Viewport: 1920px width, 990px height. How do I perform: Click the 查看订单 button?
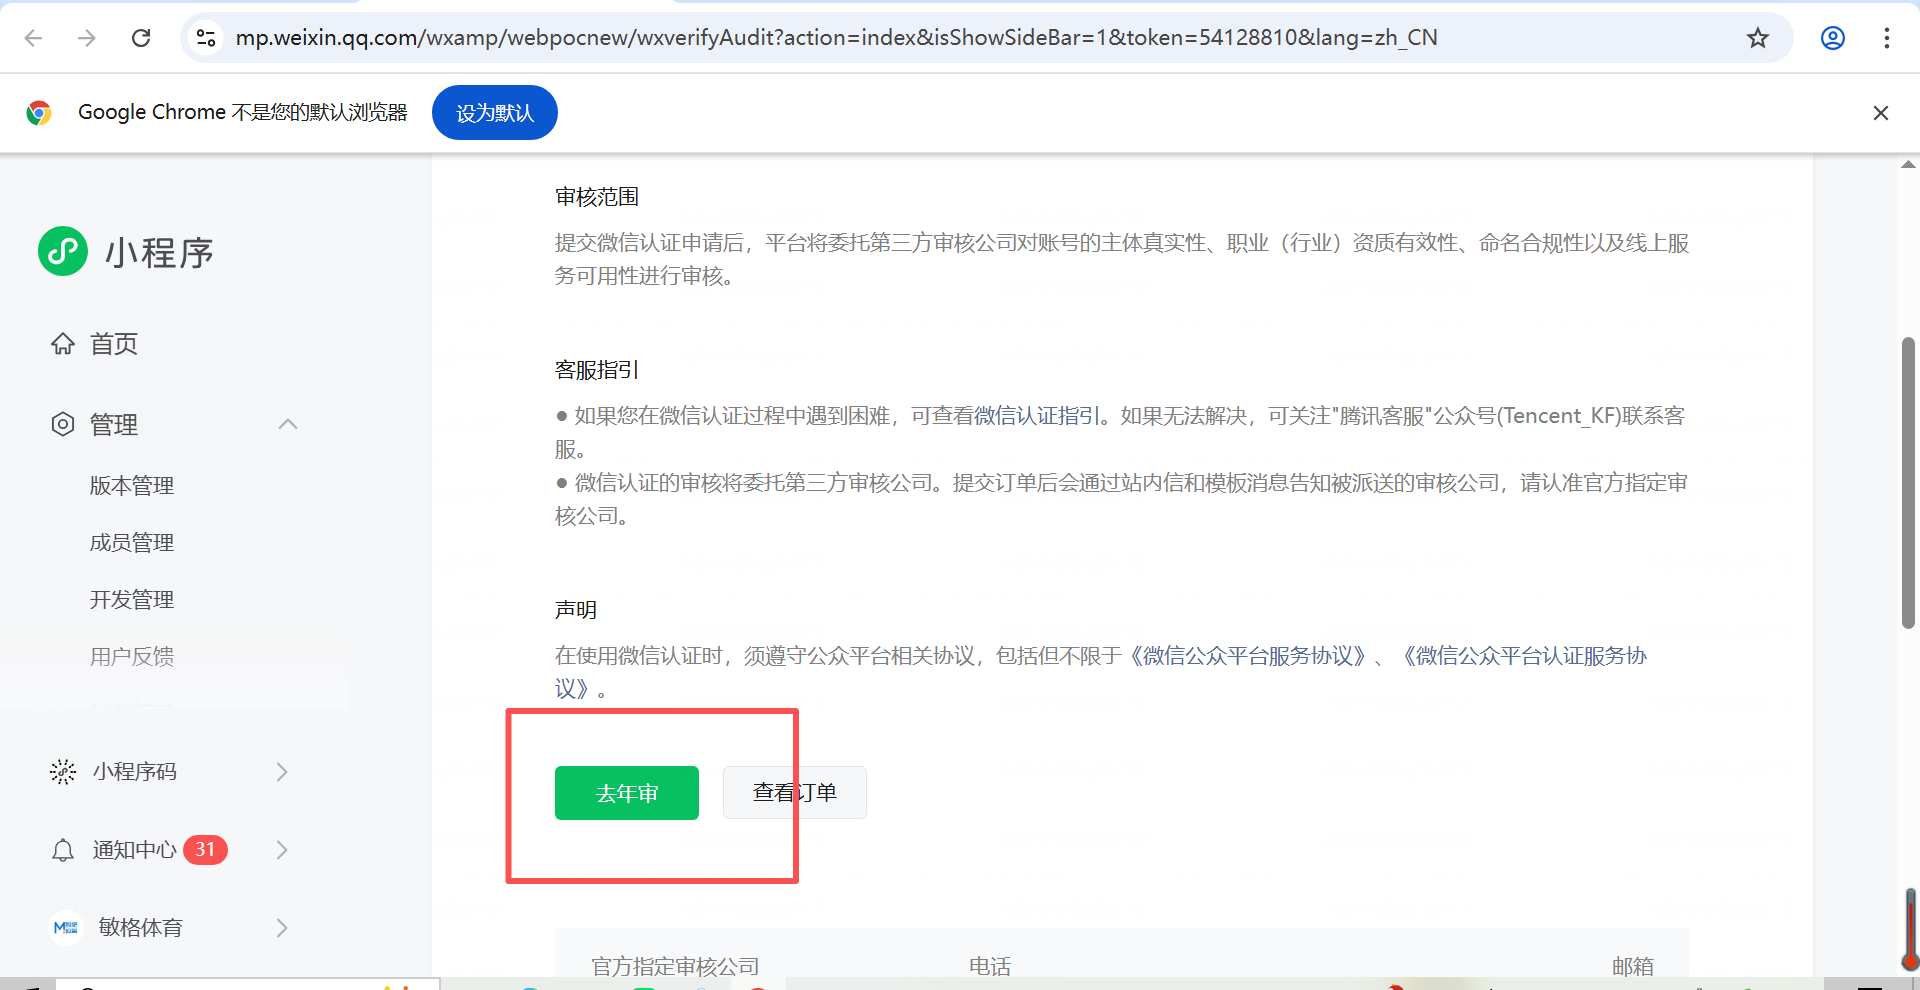pos(795,793)
